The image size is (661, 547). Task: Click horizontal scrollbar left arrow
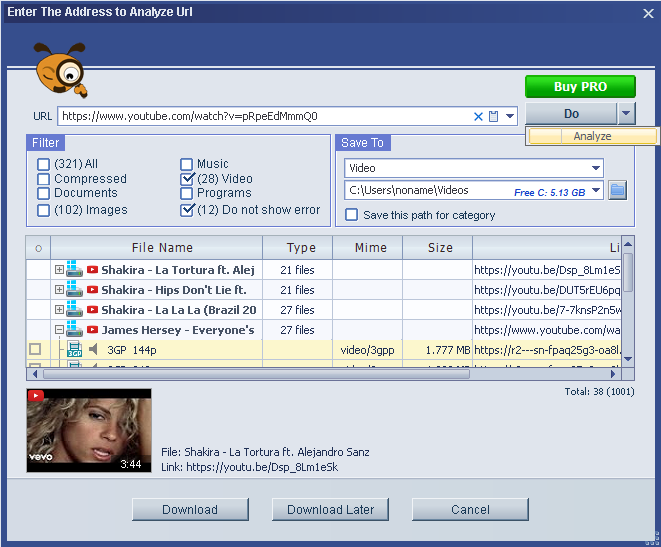[x=35, y=374]
